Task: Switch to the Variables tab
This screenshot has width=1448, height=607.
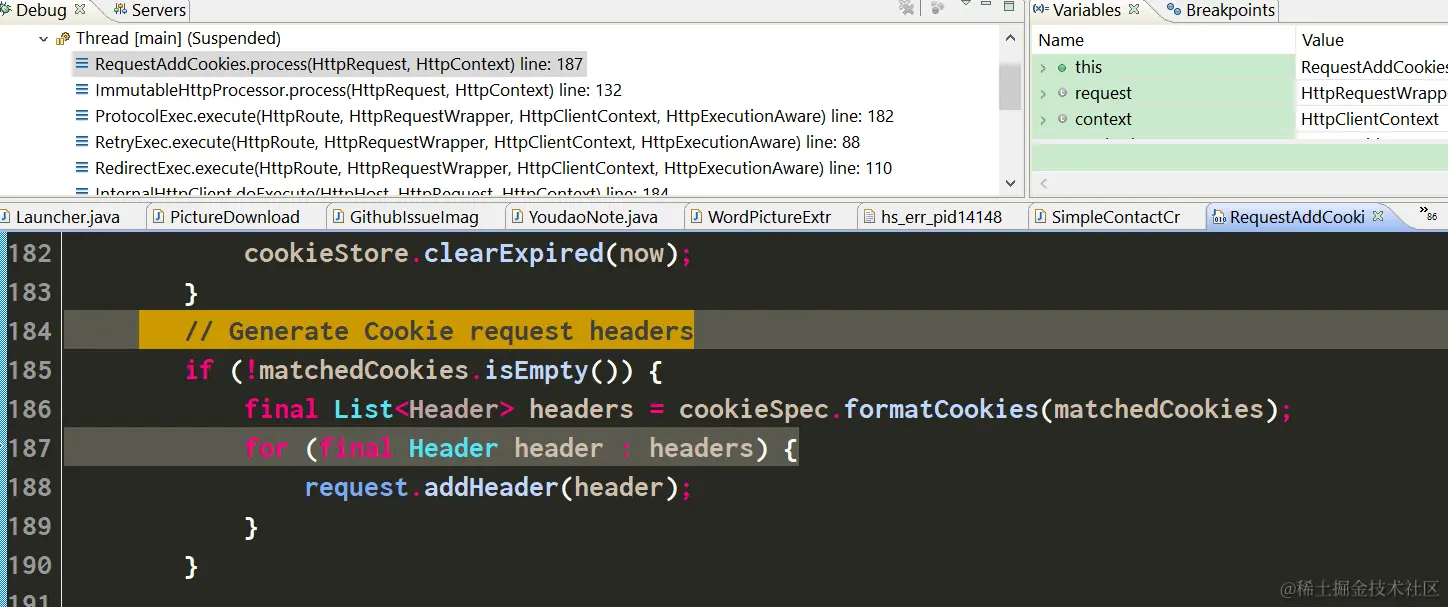Action: pos(1086,10)
